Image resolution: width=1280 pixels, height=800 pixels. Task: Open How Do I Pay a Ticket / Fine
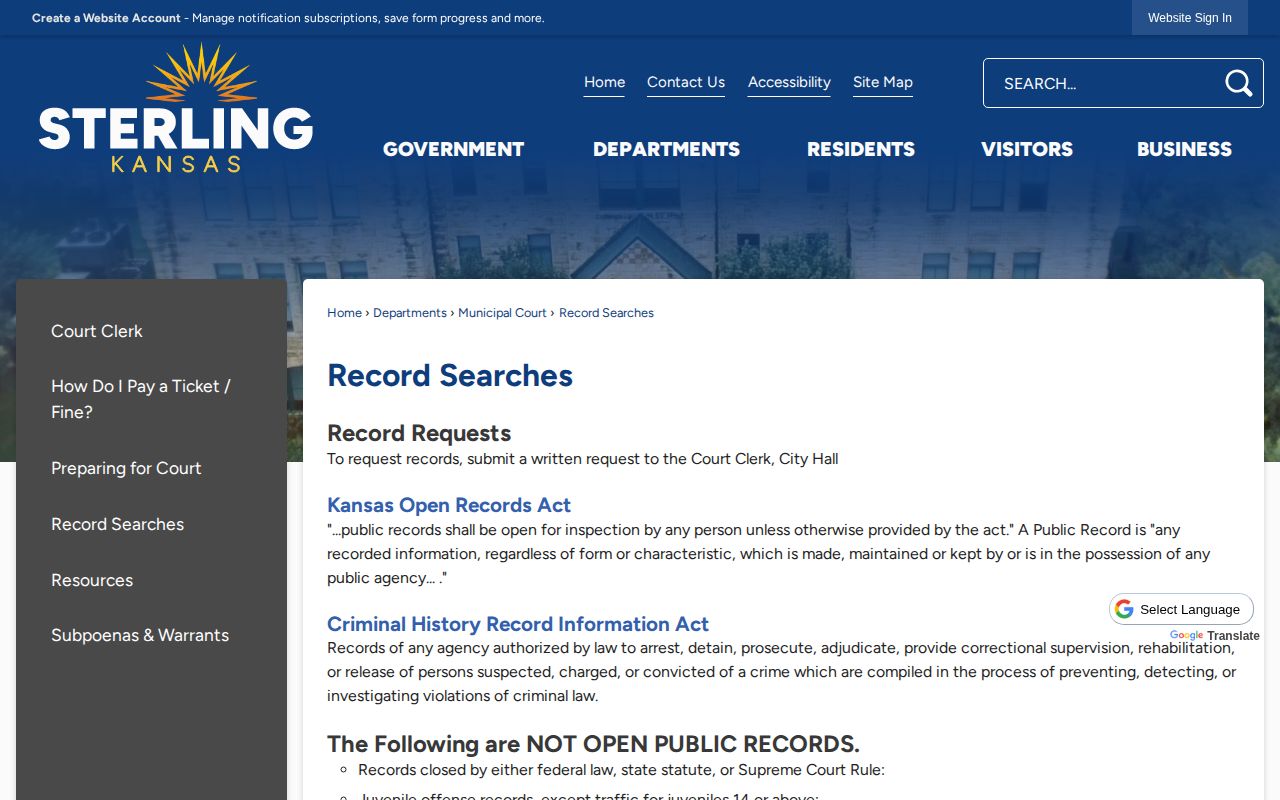[x=141, y=399]
